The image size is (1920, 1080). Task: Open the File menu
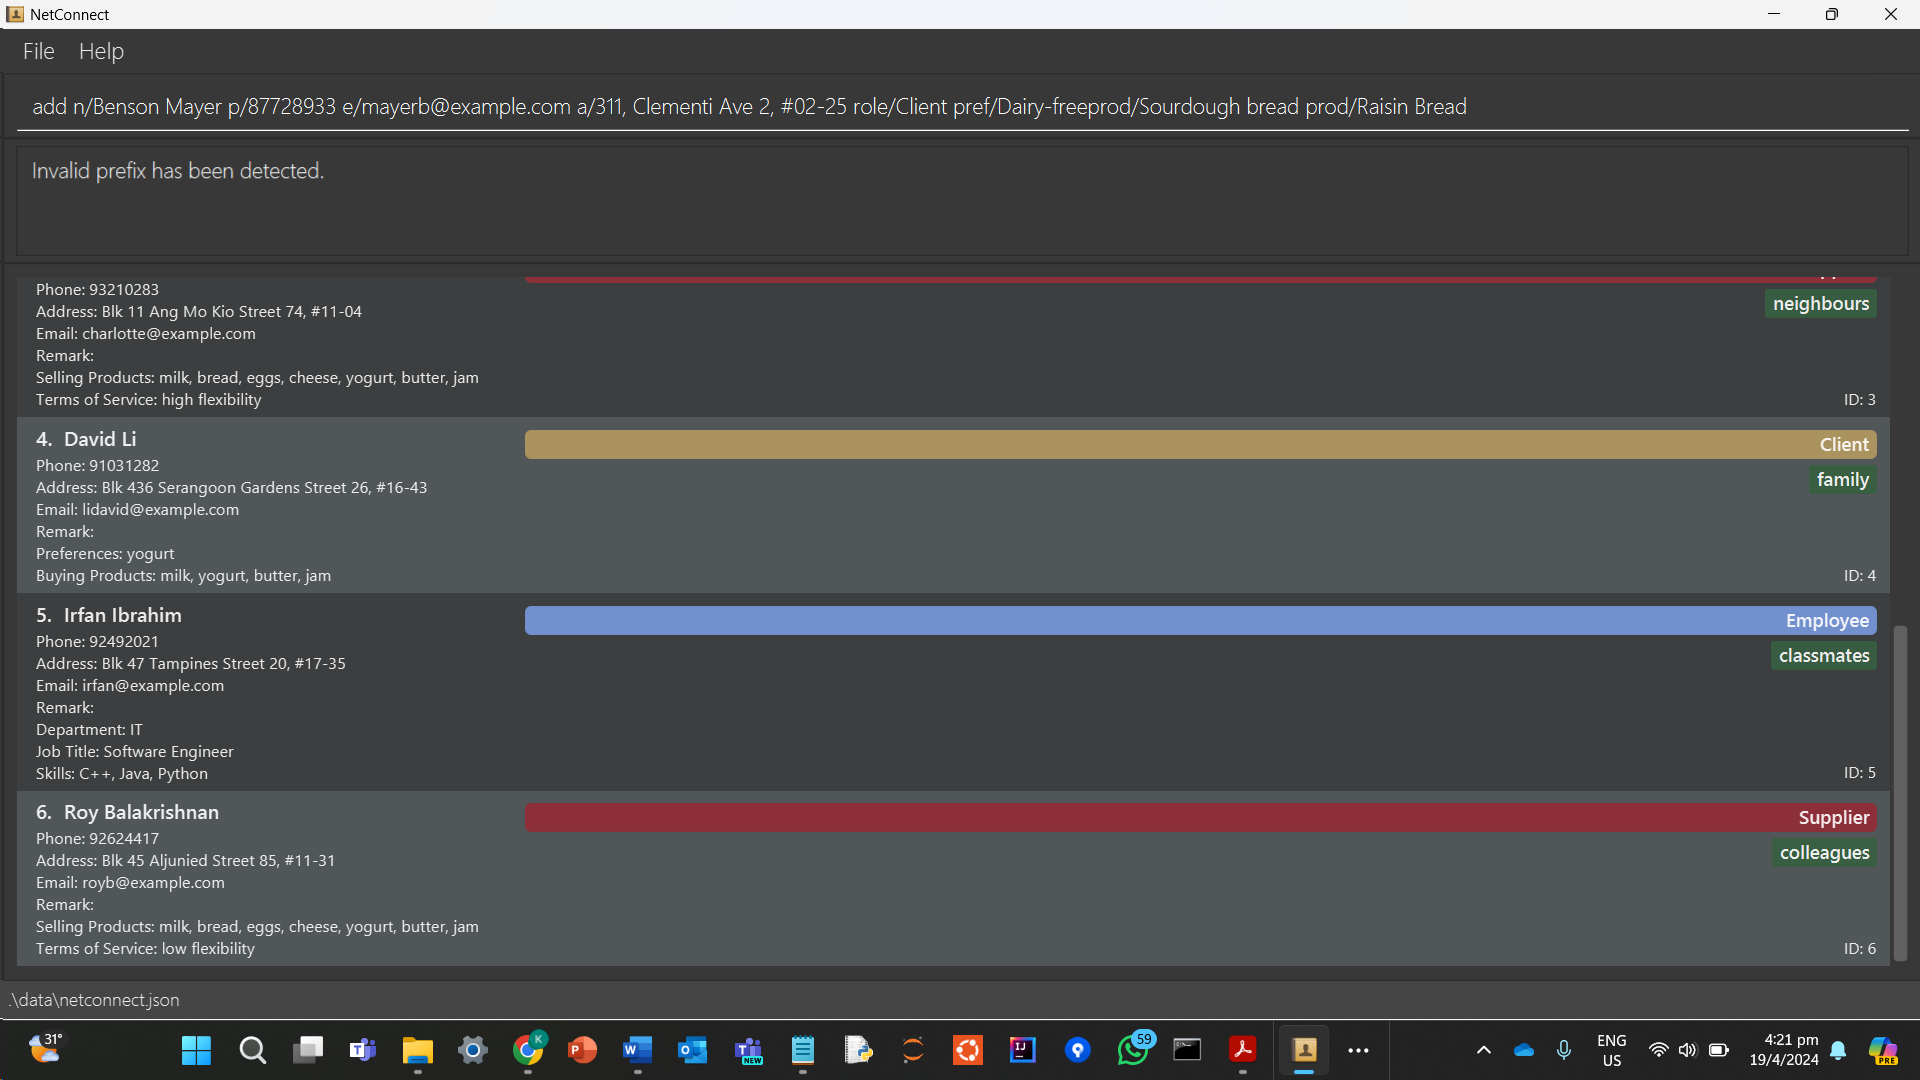(38, 51)
